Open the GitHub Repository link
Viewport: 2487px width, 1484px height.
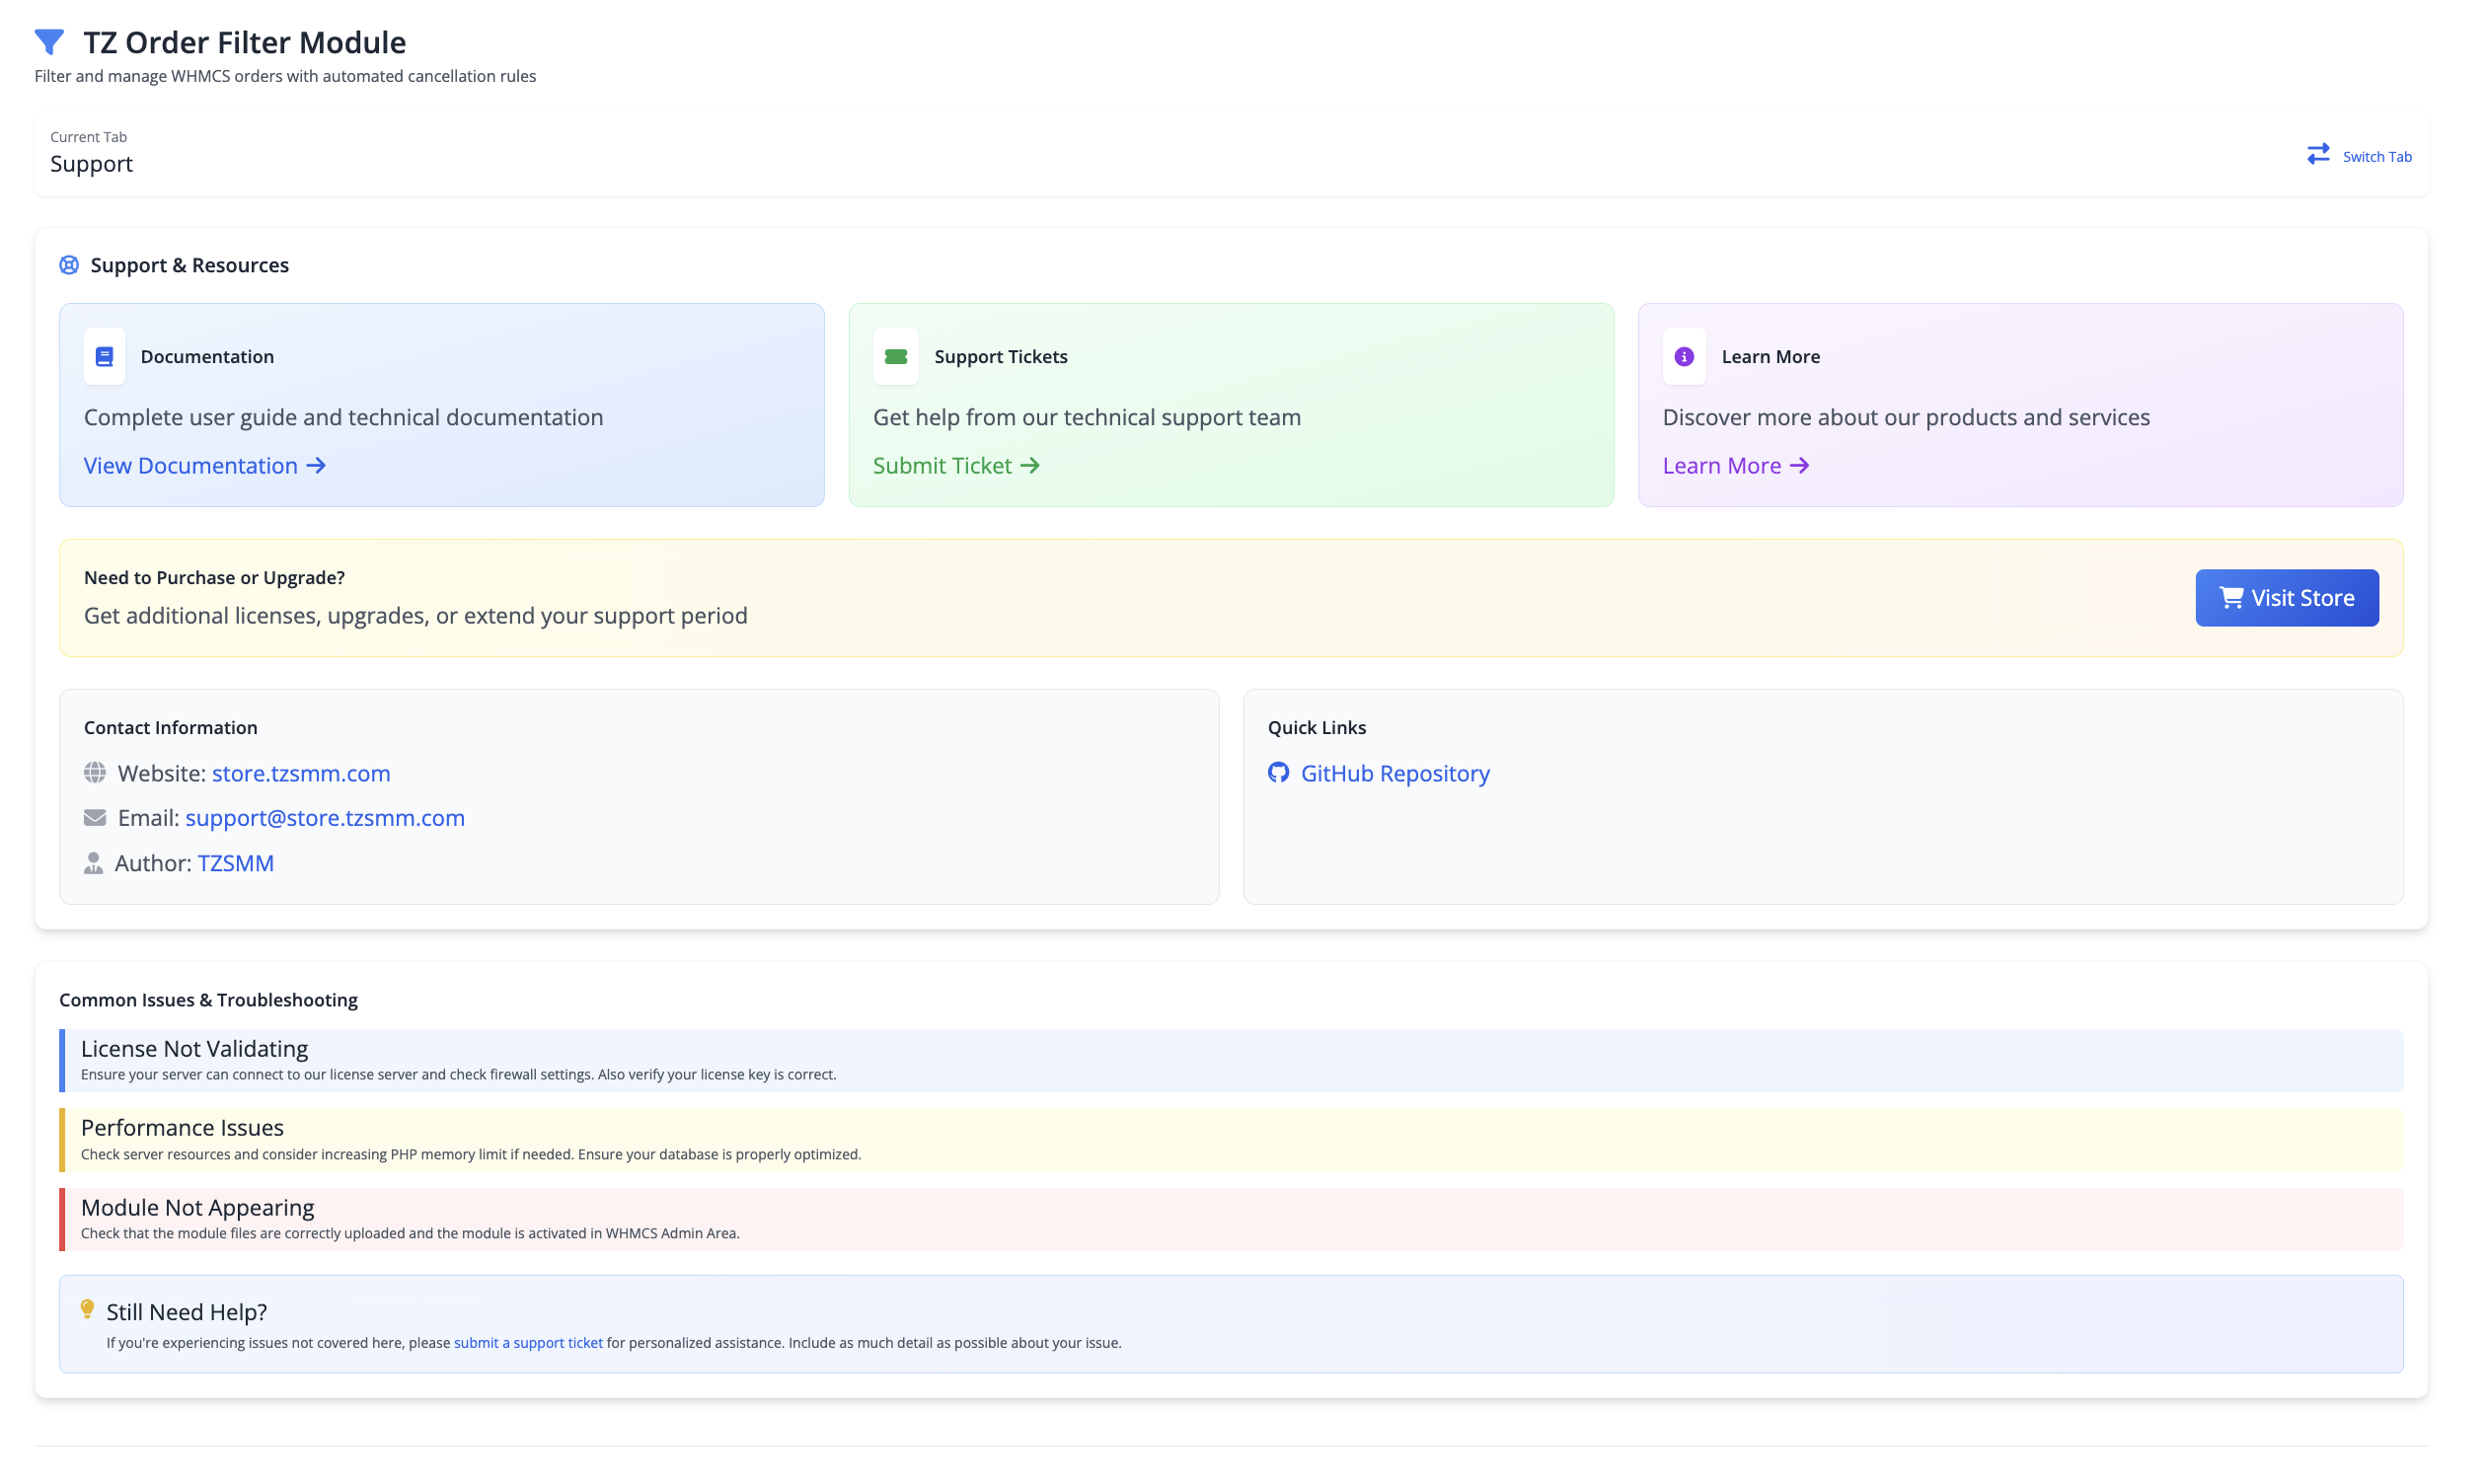pos(1394,773)
